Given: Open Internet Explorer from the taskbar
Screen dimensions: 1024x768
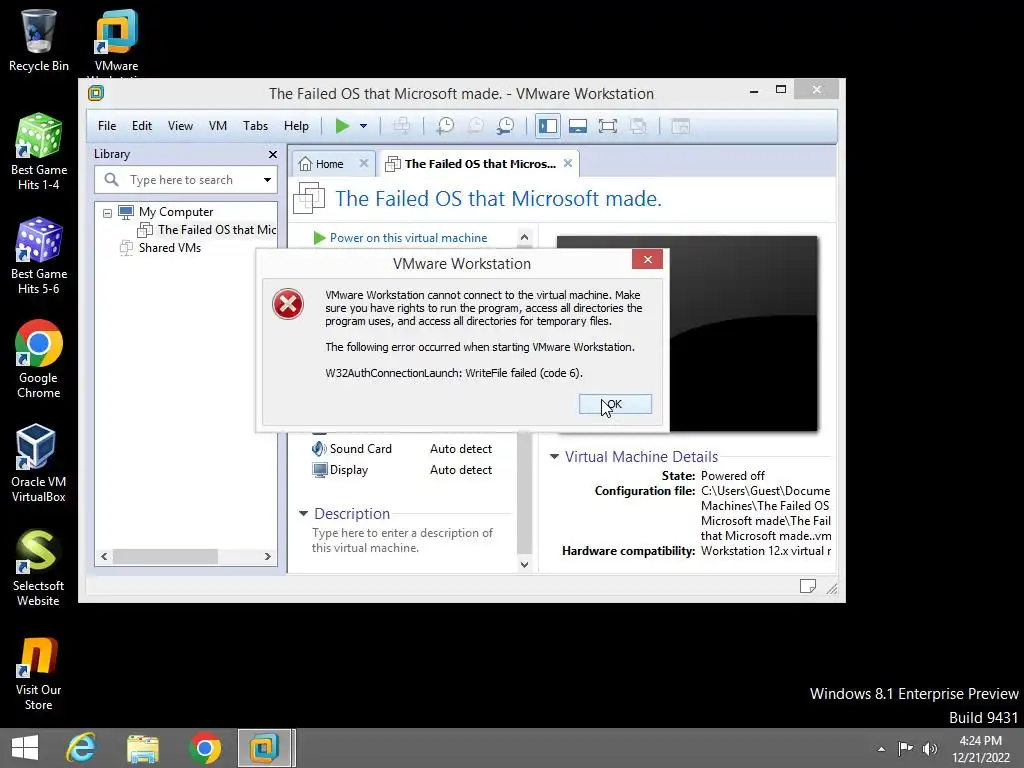Looking at the screenshot, I should pyautogui.click(x=82, y=748).
